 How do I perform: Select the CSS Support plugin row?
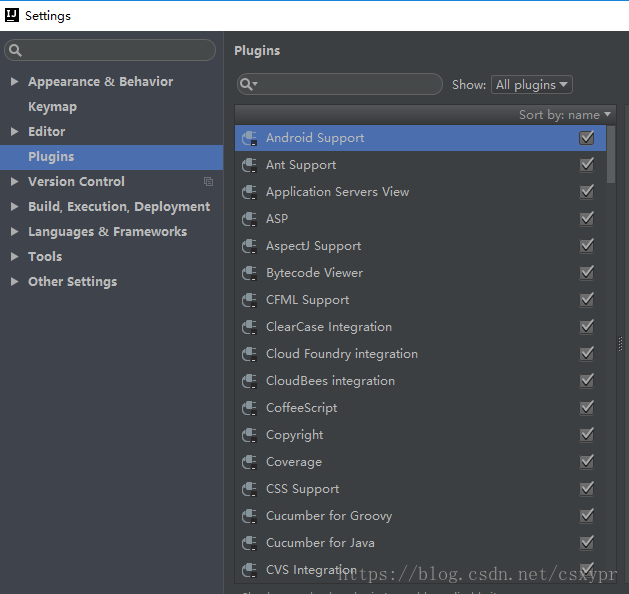tap(420, 489)
